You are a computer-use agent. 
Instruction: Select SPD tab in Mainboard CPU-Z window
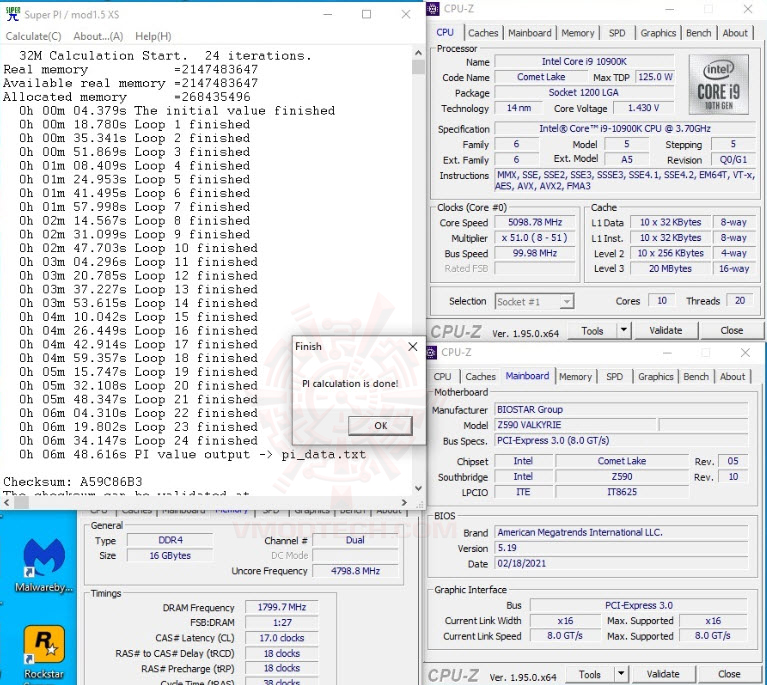[x=614, y=377]
